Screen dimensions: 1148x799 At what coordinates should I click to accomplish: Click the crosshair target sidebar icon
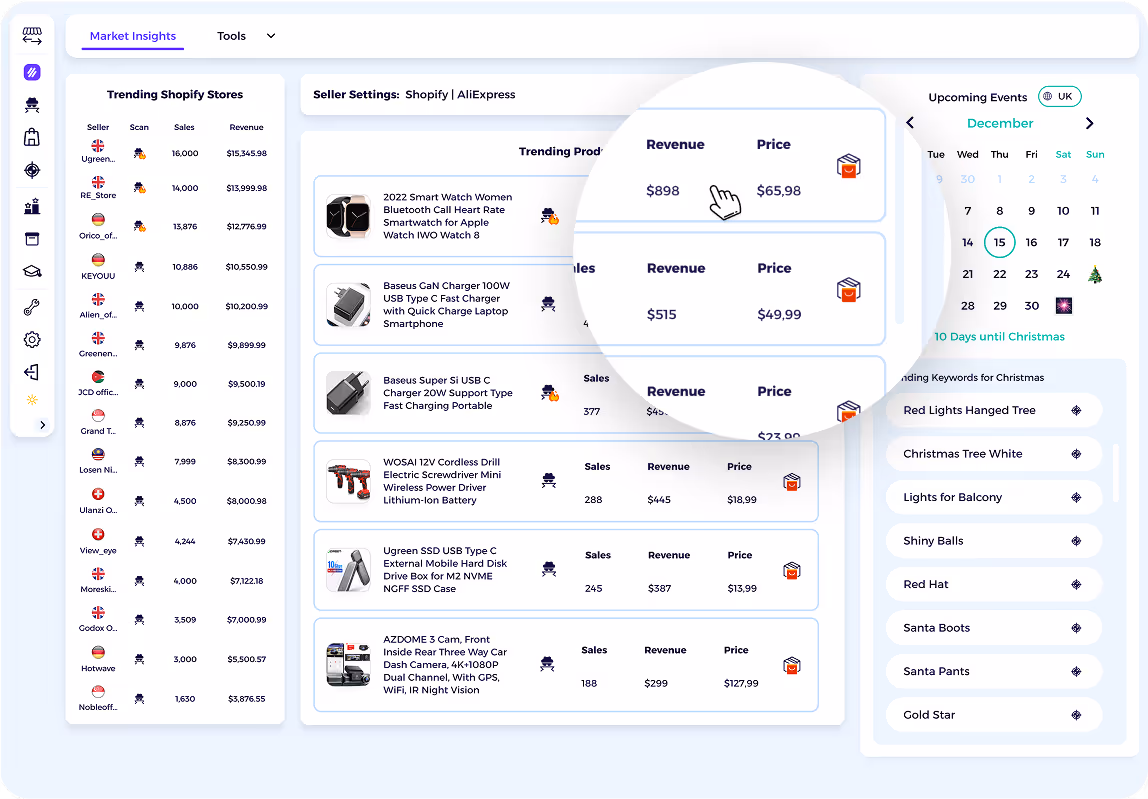(32, 170)
